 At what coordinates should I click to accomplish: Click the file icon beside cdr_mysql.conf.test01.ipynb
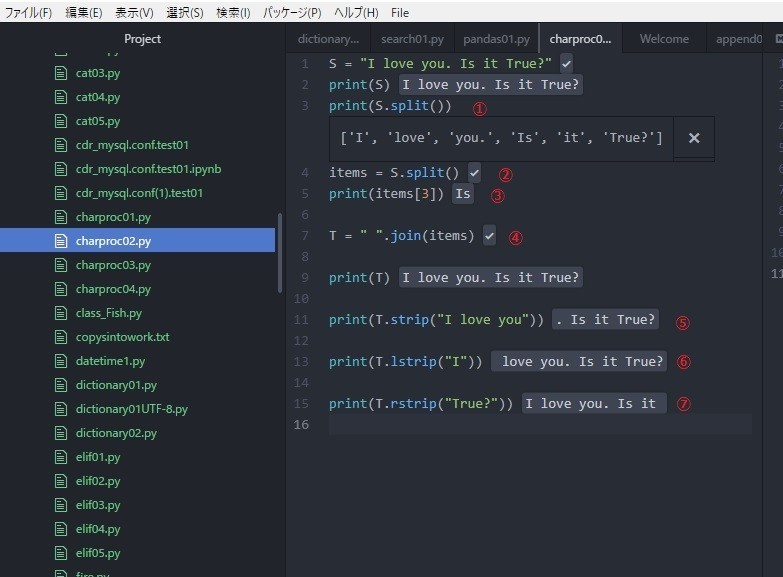pos(61,169)
